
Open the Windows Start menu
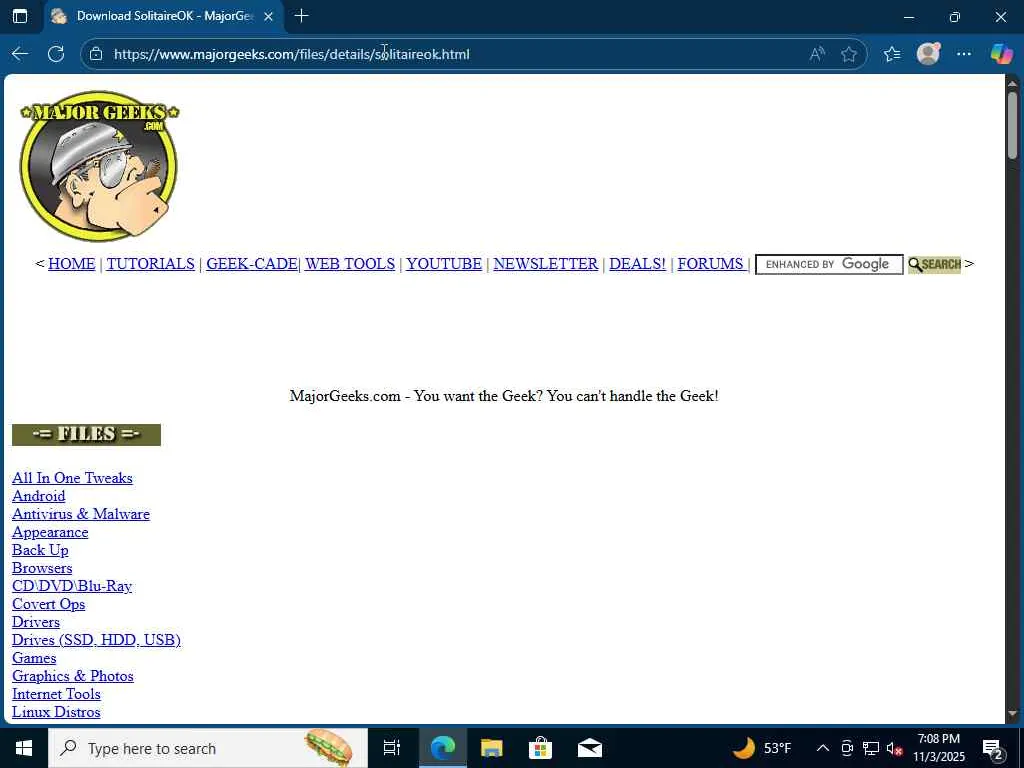(24, 748)
